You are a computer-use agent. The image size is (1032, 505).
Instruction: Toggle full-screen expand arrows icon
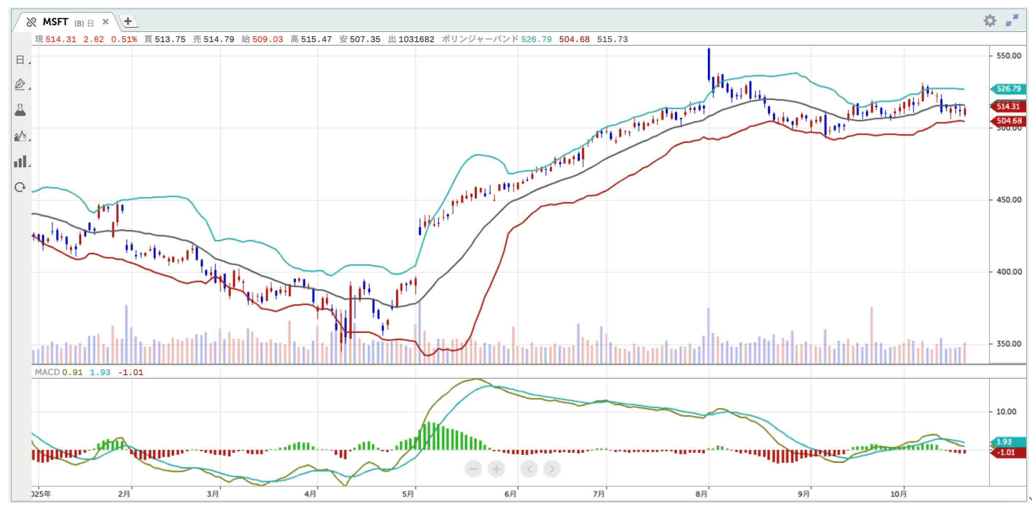click(1013, 20)
